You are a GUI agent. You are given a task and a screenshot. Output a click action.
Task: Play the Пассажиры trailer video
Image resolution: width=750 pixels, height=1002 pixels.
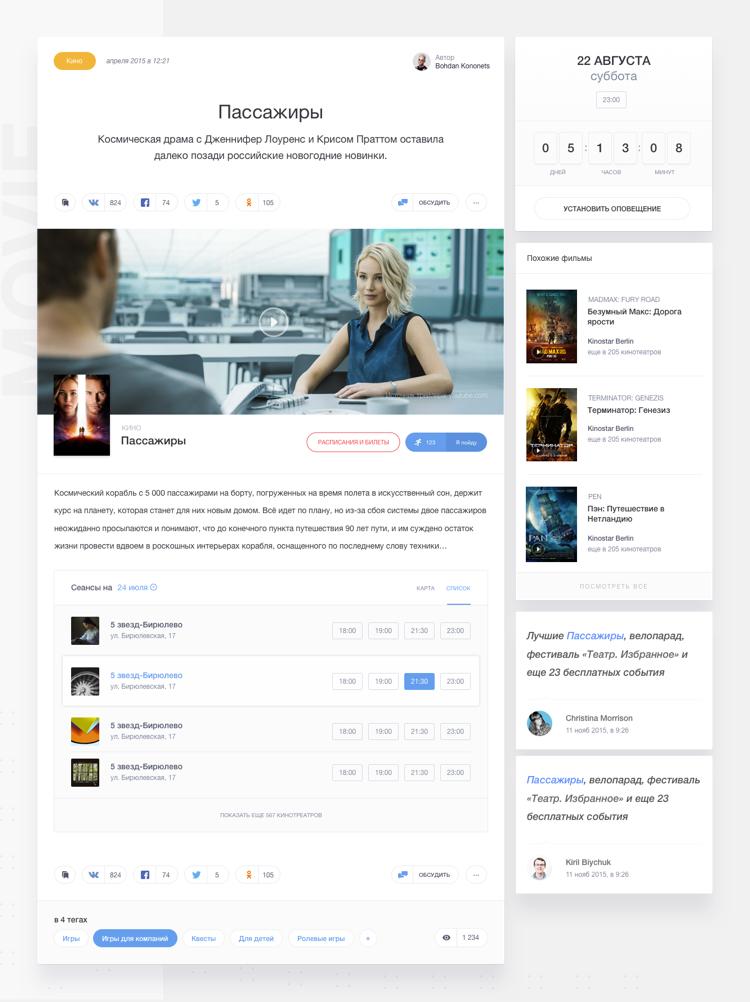pyautogui.click(x=271, y=321)
